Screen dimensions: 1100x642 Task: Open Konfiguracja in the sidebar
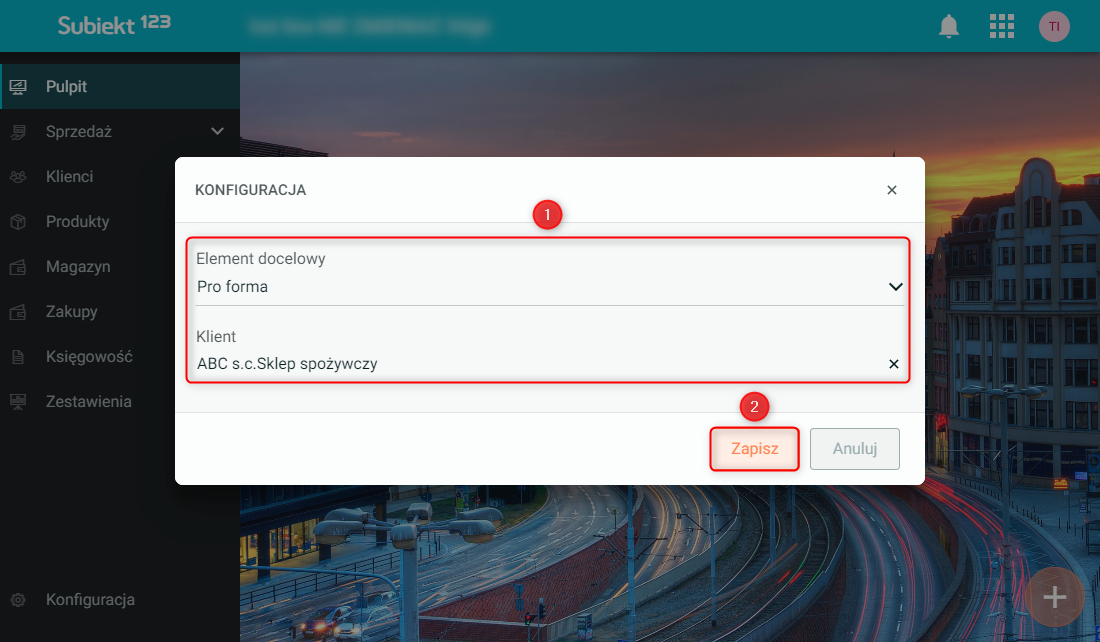pyautogui.click(x=120, y=600)
